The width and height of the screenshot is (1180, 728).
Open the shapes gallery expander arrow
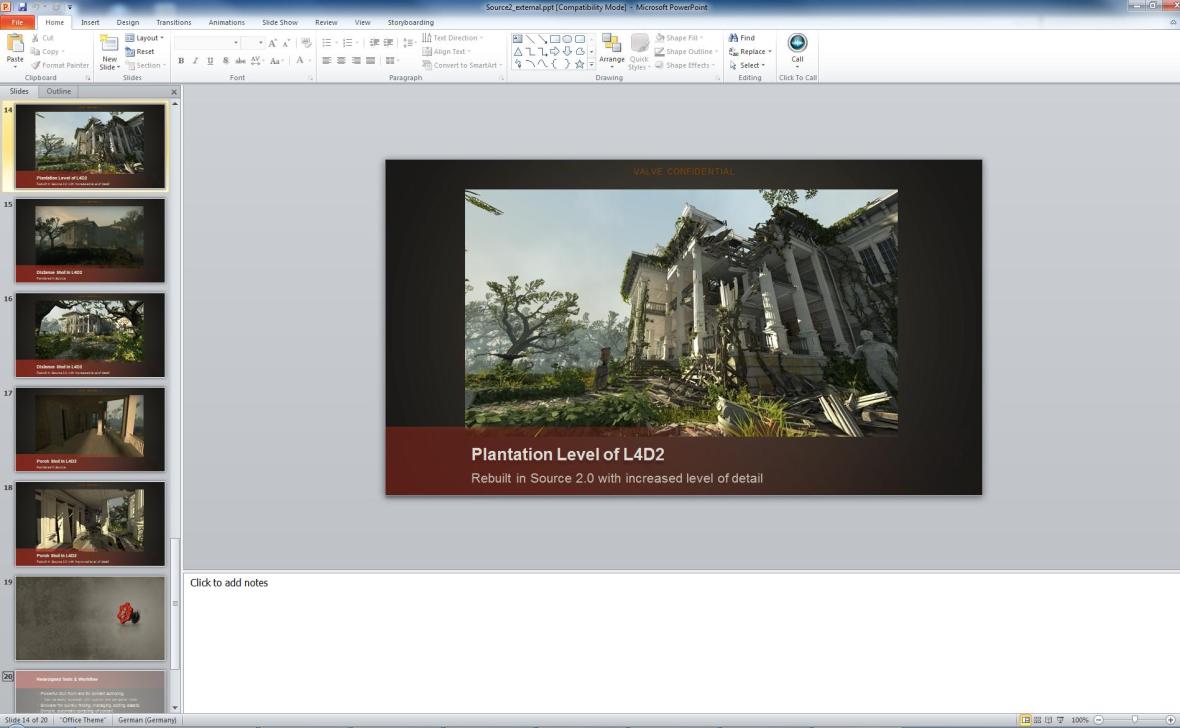[590, 65]
